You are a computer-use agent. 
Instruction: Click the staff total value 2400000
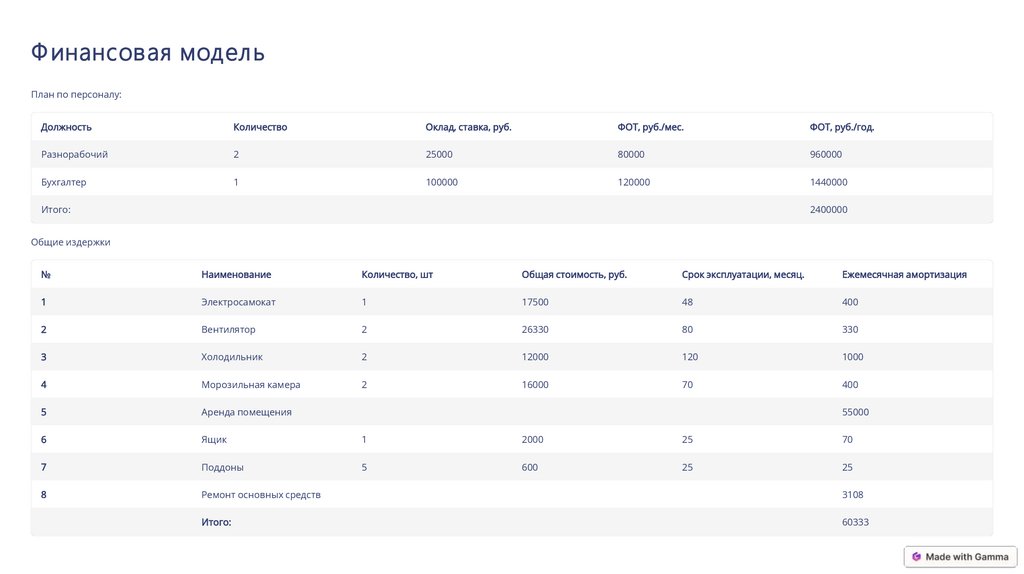click(828, 210)
